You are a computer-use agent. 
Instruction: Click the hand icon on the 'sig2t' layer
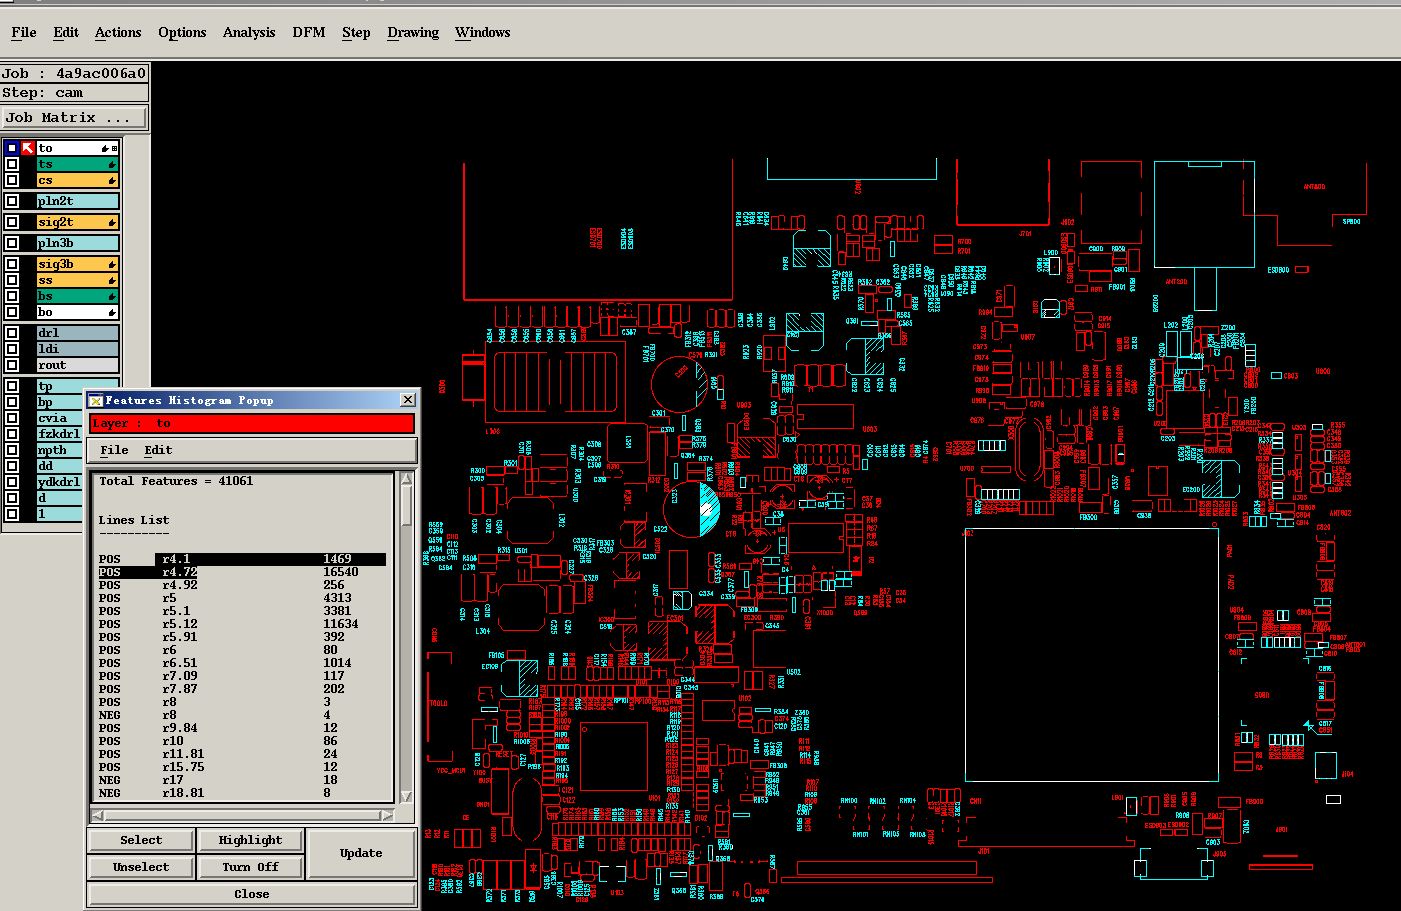112,222
